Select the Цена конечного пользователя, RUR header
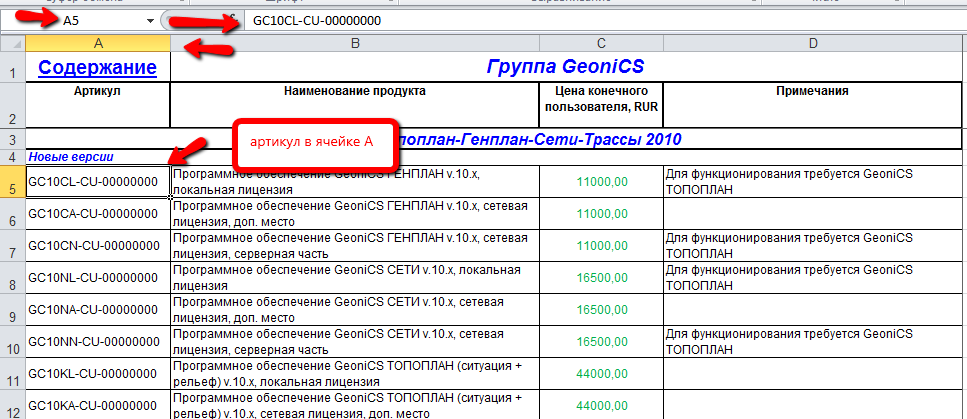Viewport: 967px width, 419px height. pyautogui.click(x=601, y=105)
